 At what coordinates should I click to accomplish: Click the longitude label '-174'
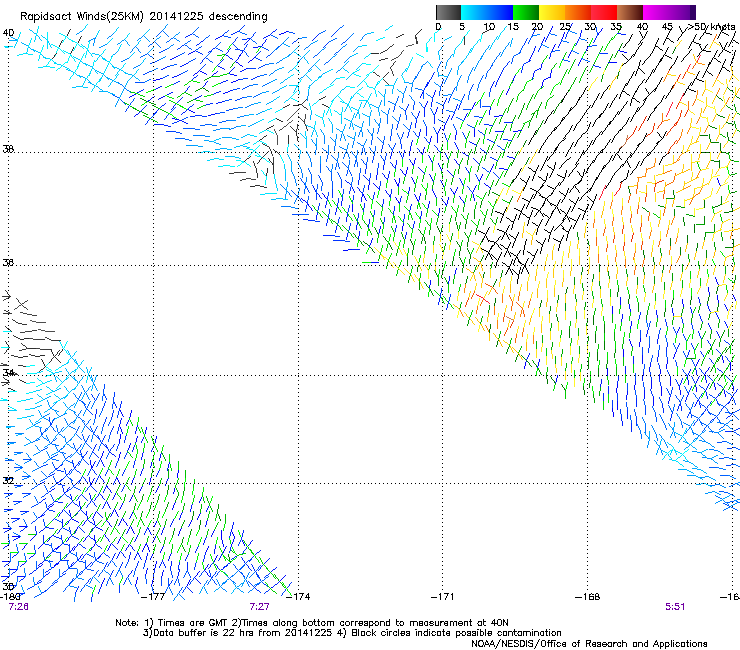pos(298,597)
